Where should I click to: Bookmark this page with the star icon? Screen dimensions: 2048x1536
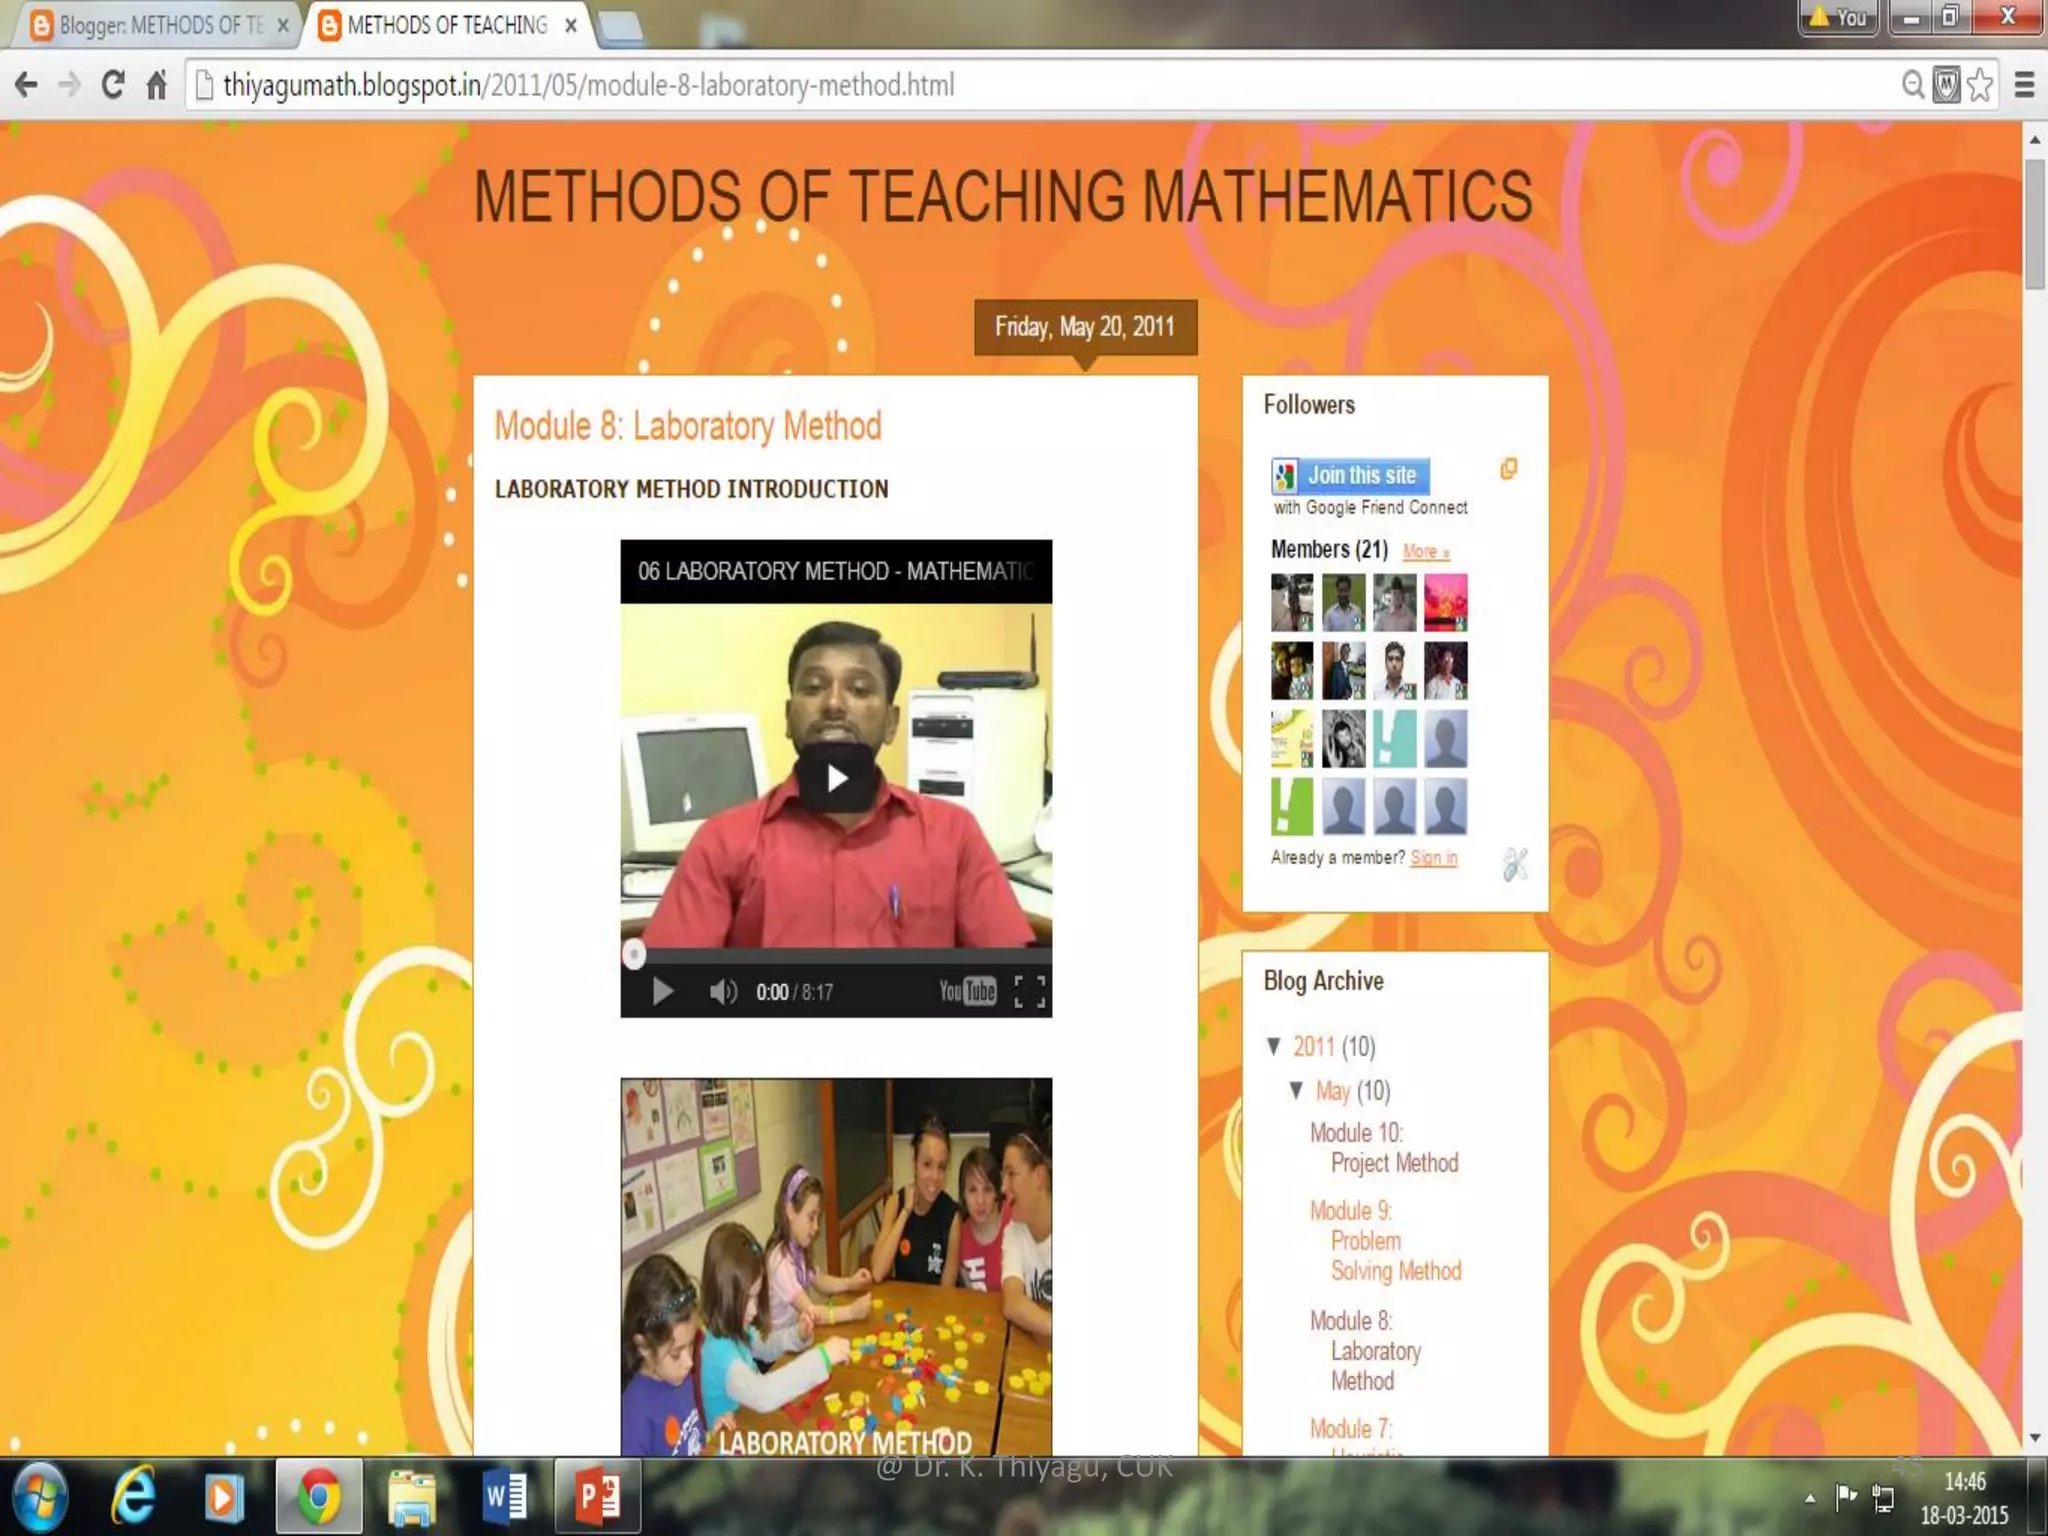1979,85
